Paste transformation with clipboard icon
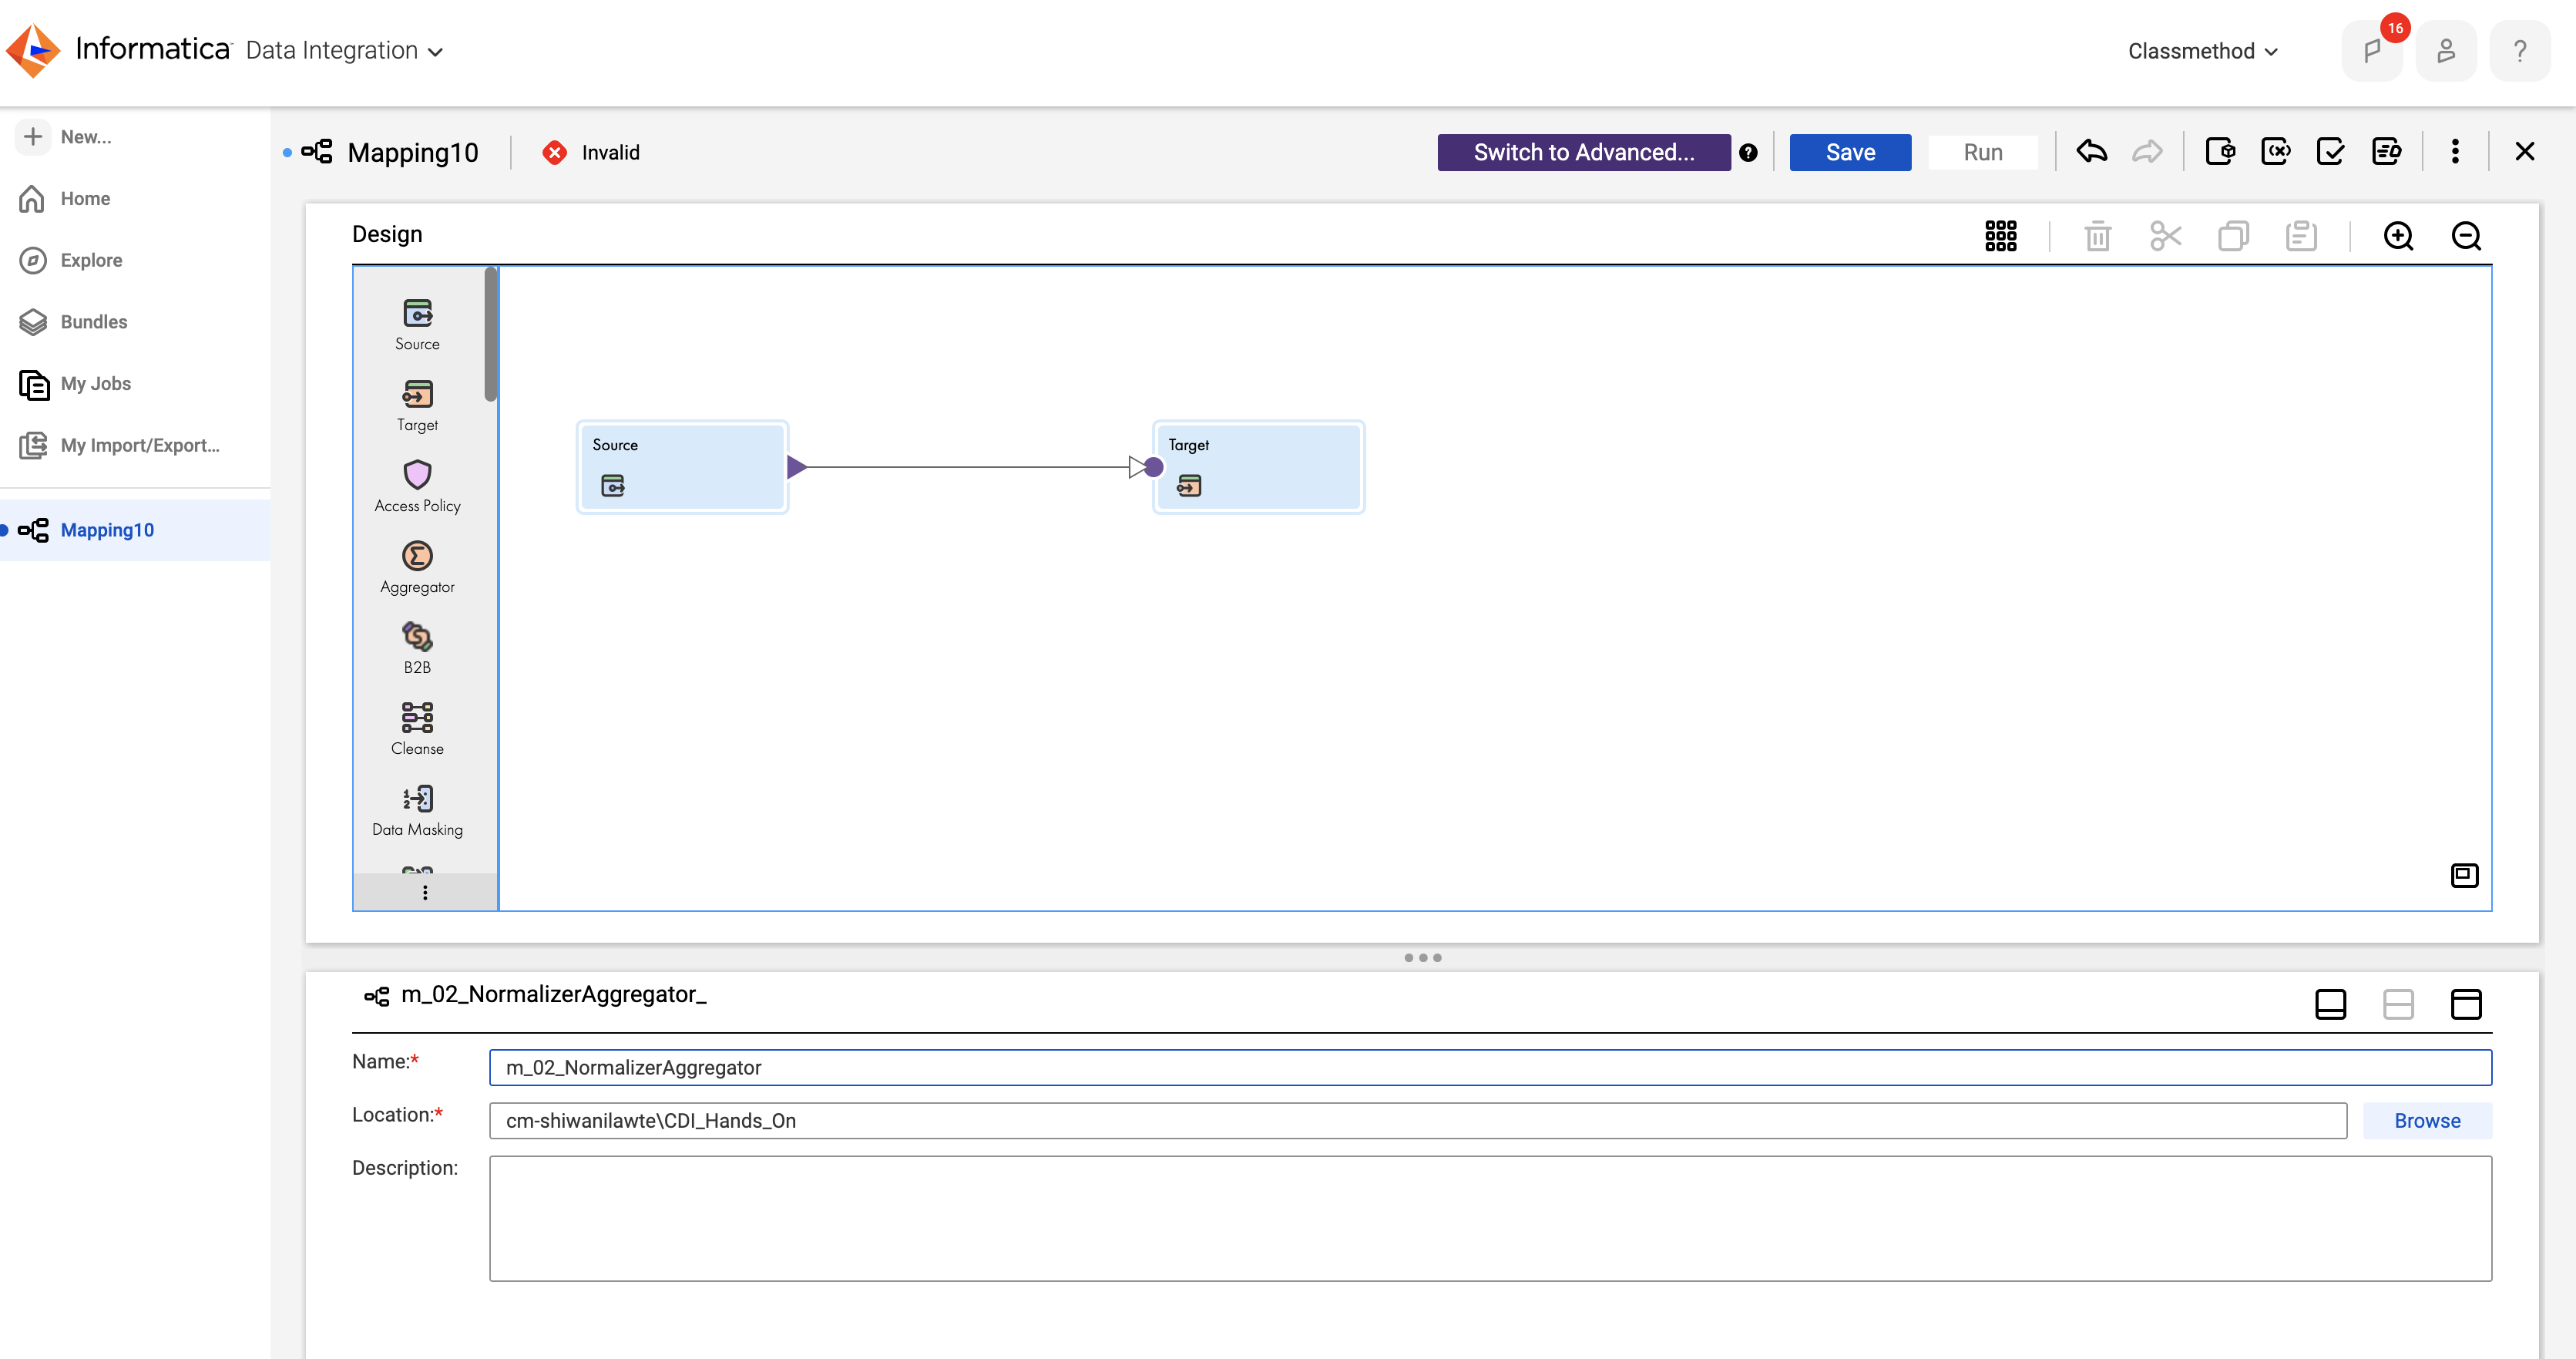This screenshot has width=2576, height=1359. tap(2301, 236)
